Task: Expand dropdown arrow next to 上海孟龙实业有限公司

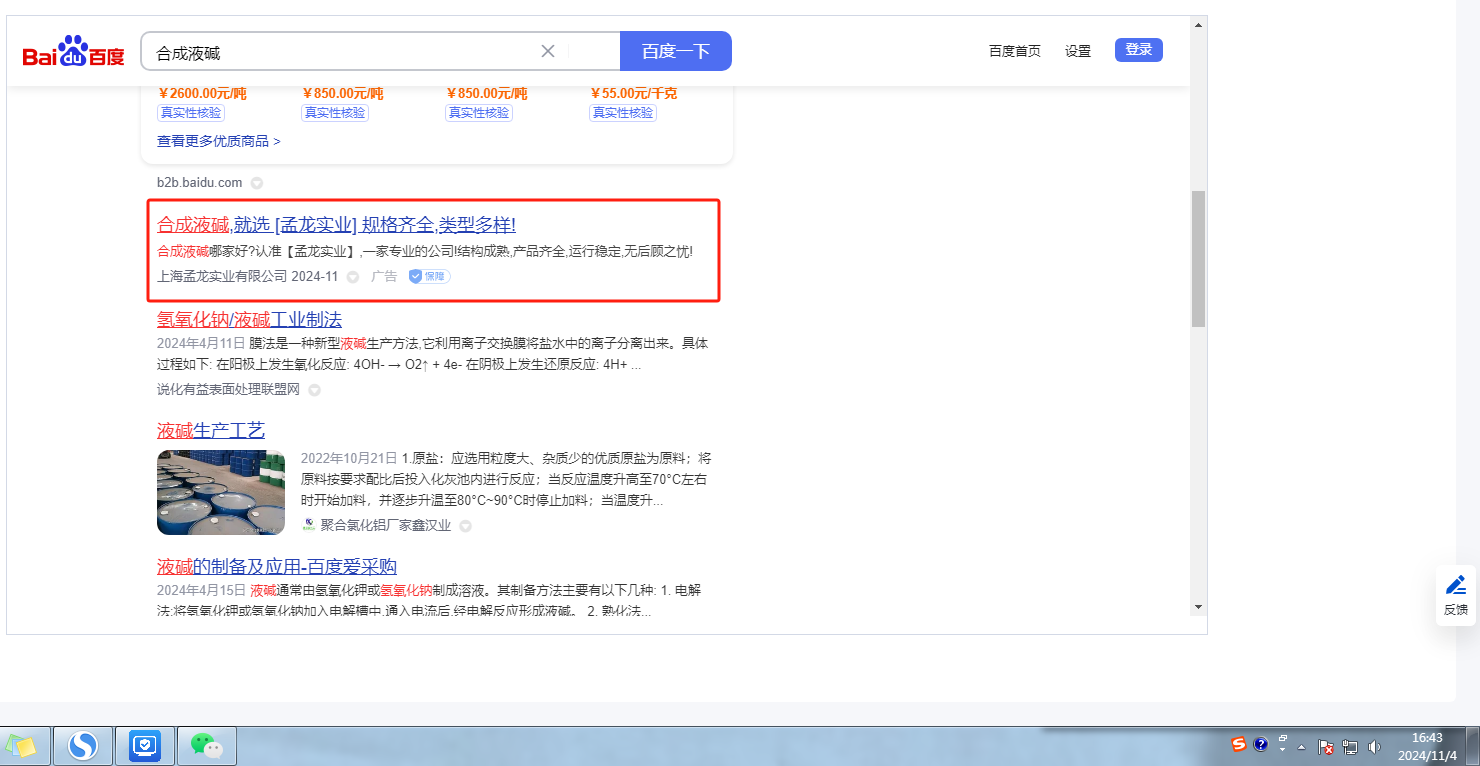Action: click(352, 277)
